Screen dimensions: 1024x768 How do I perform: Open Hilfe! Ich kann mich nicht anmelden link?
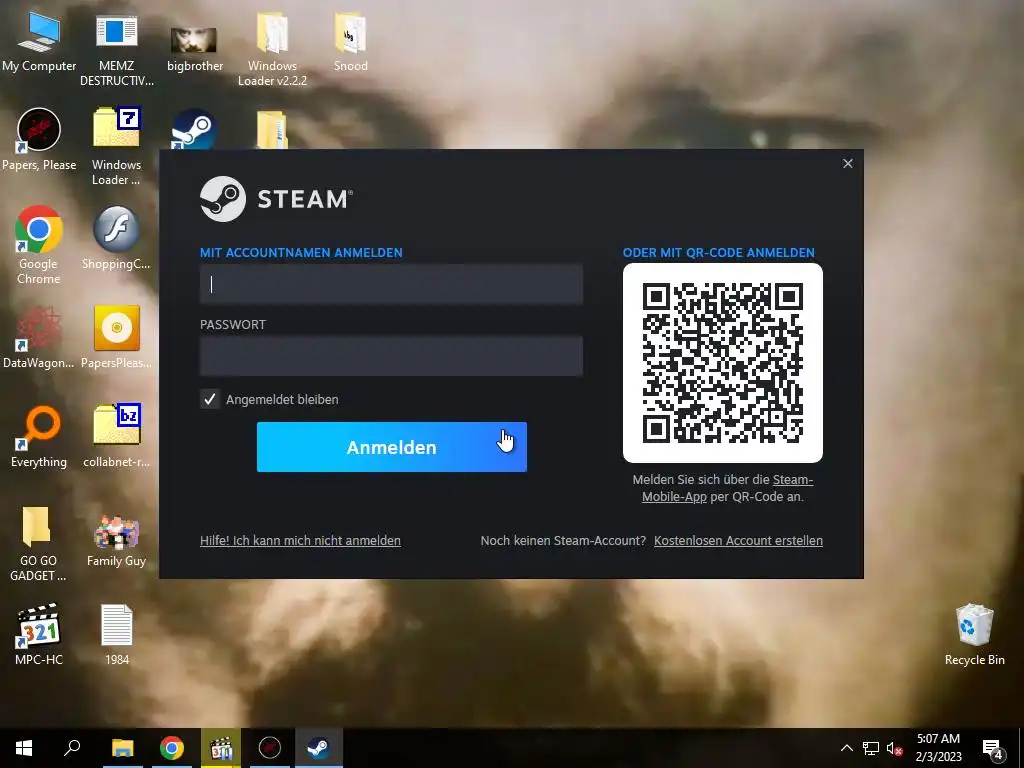coord(300,541)
